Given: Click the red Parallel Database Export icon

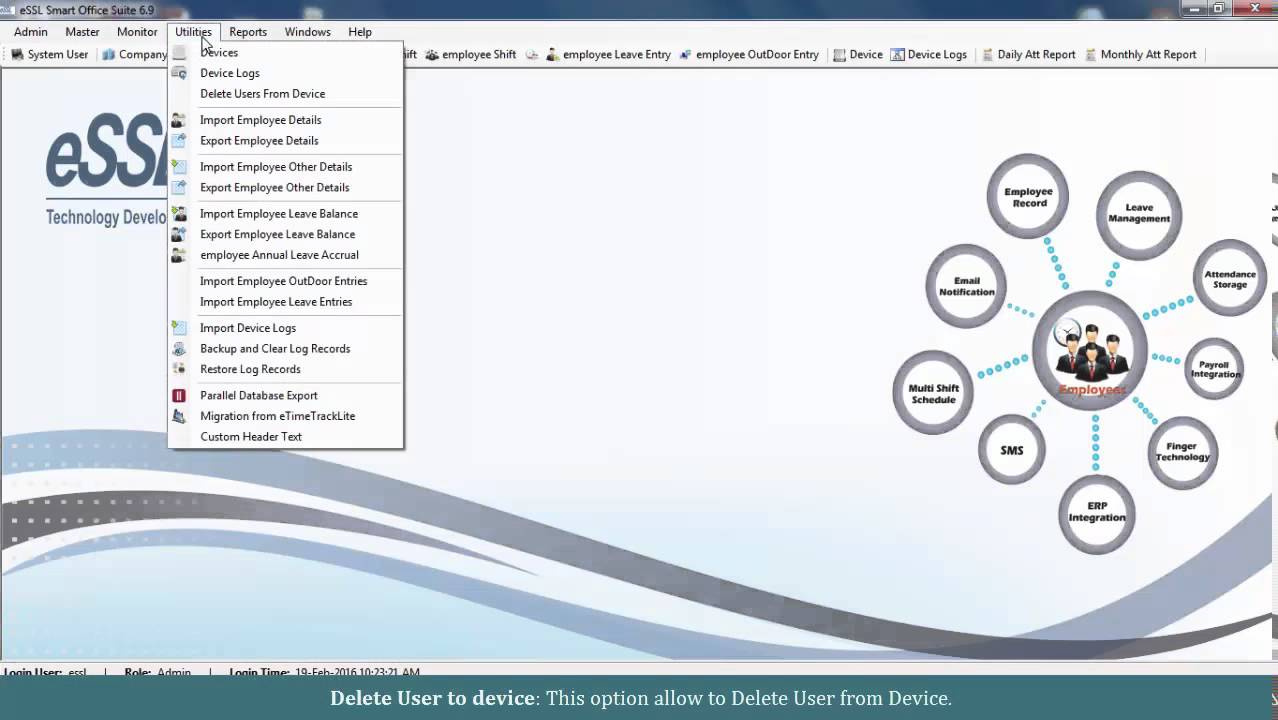Looking at the screenshot, I should tap(179, 396).
